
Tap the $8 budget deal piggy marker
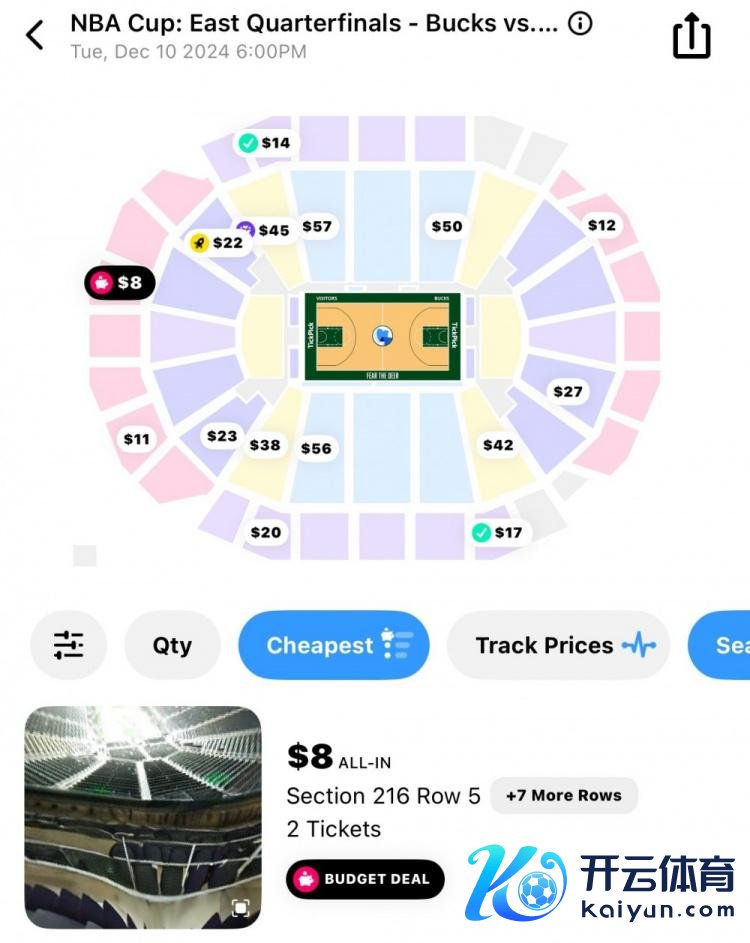coord(119,283)
